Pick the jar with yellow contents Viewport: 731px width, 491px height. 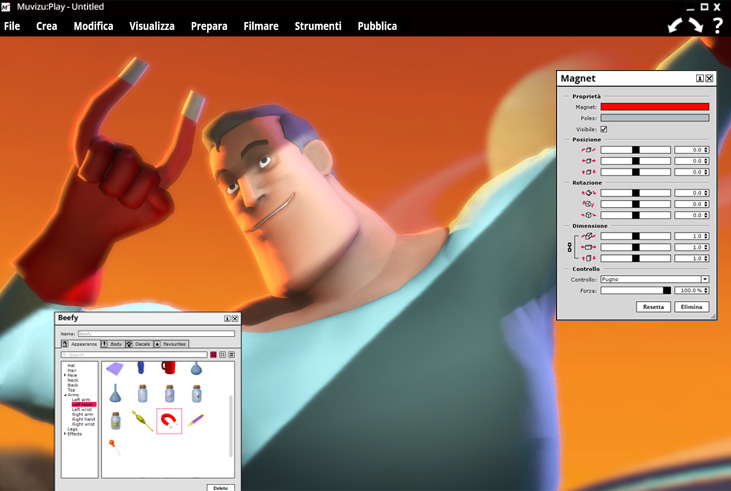point(115,421)
